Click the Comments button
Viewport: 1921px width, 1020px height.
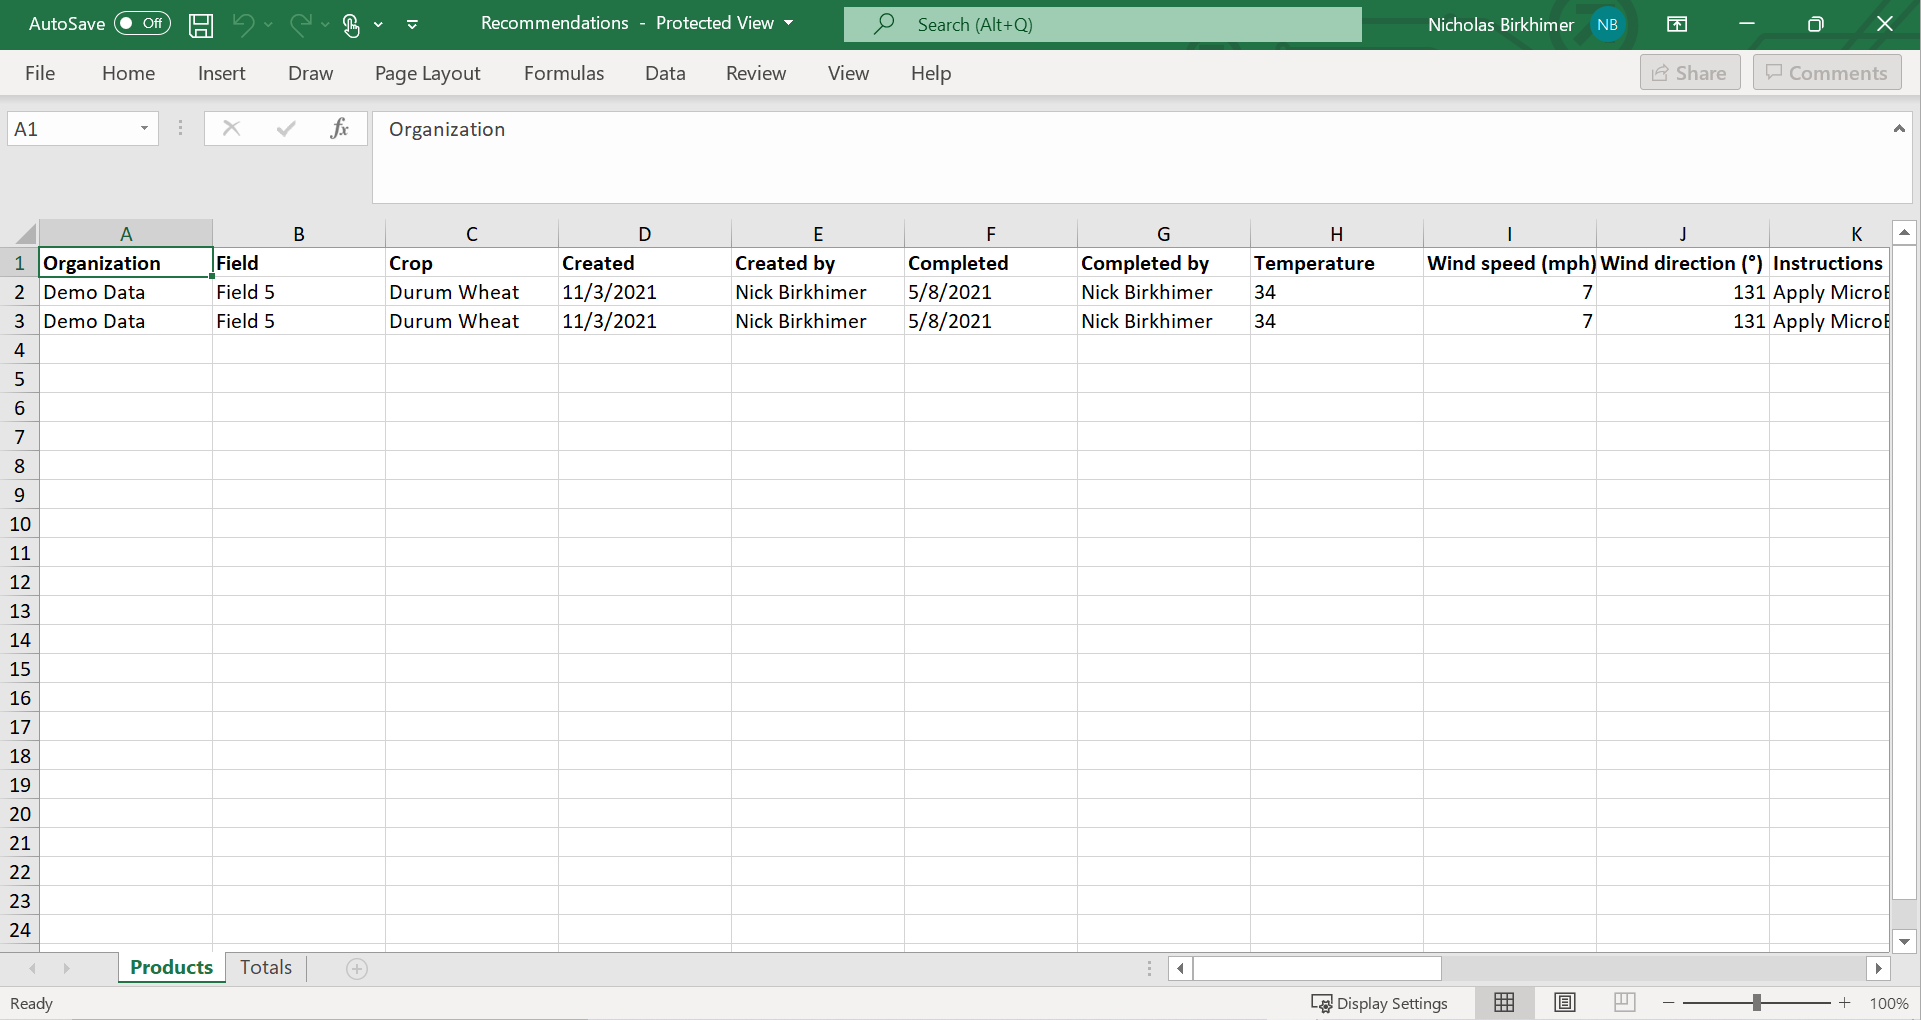click(1827, 73)
